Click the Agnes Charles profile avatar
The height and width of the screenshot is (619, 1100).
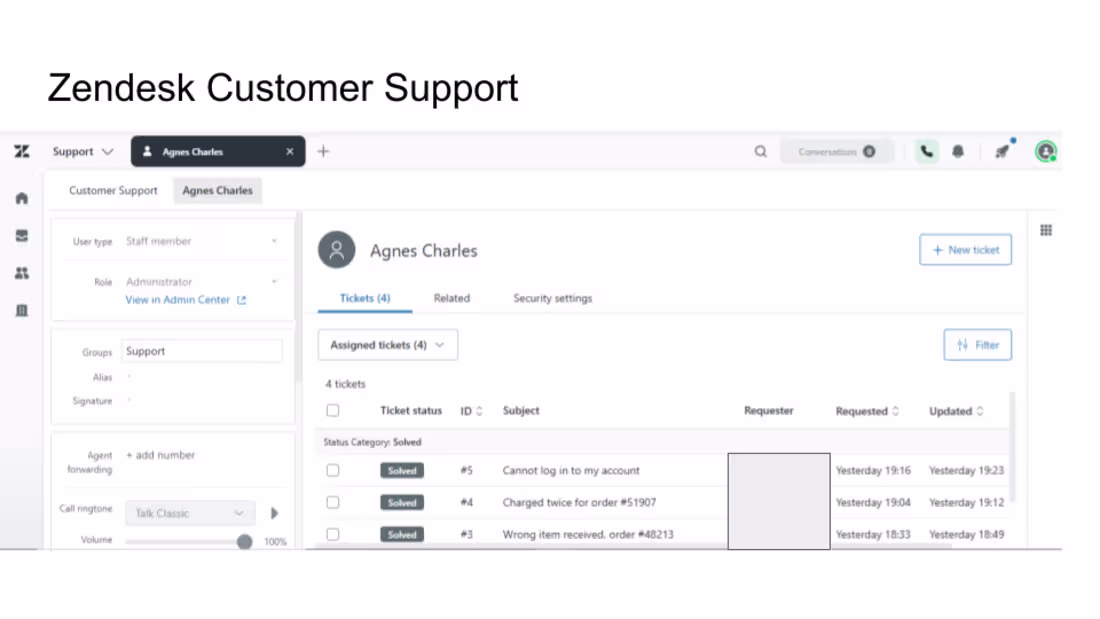(337, 250)
